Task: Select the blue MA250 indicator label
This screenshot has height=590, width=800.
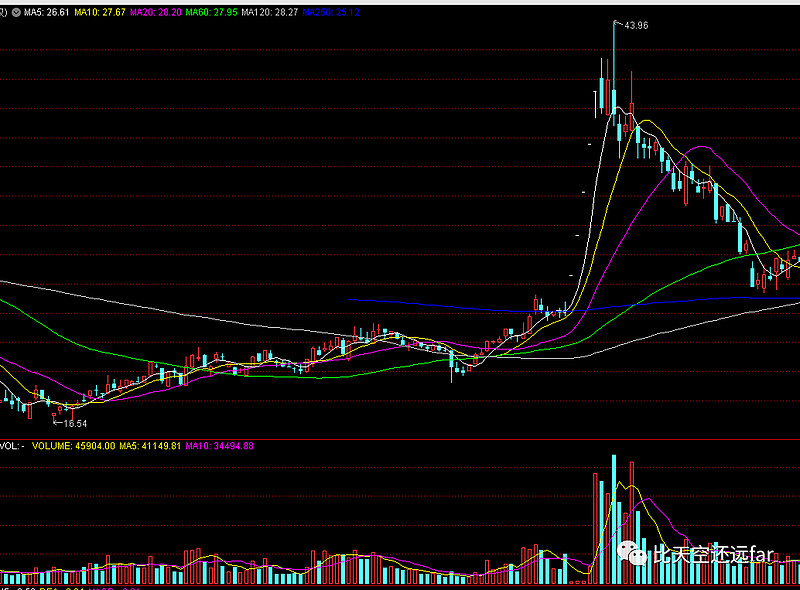Action: tap(333, 11)
